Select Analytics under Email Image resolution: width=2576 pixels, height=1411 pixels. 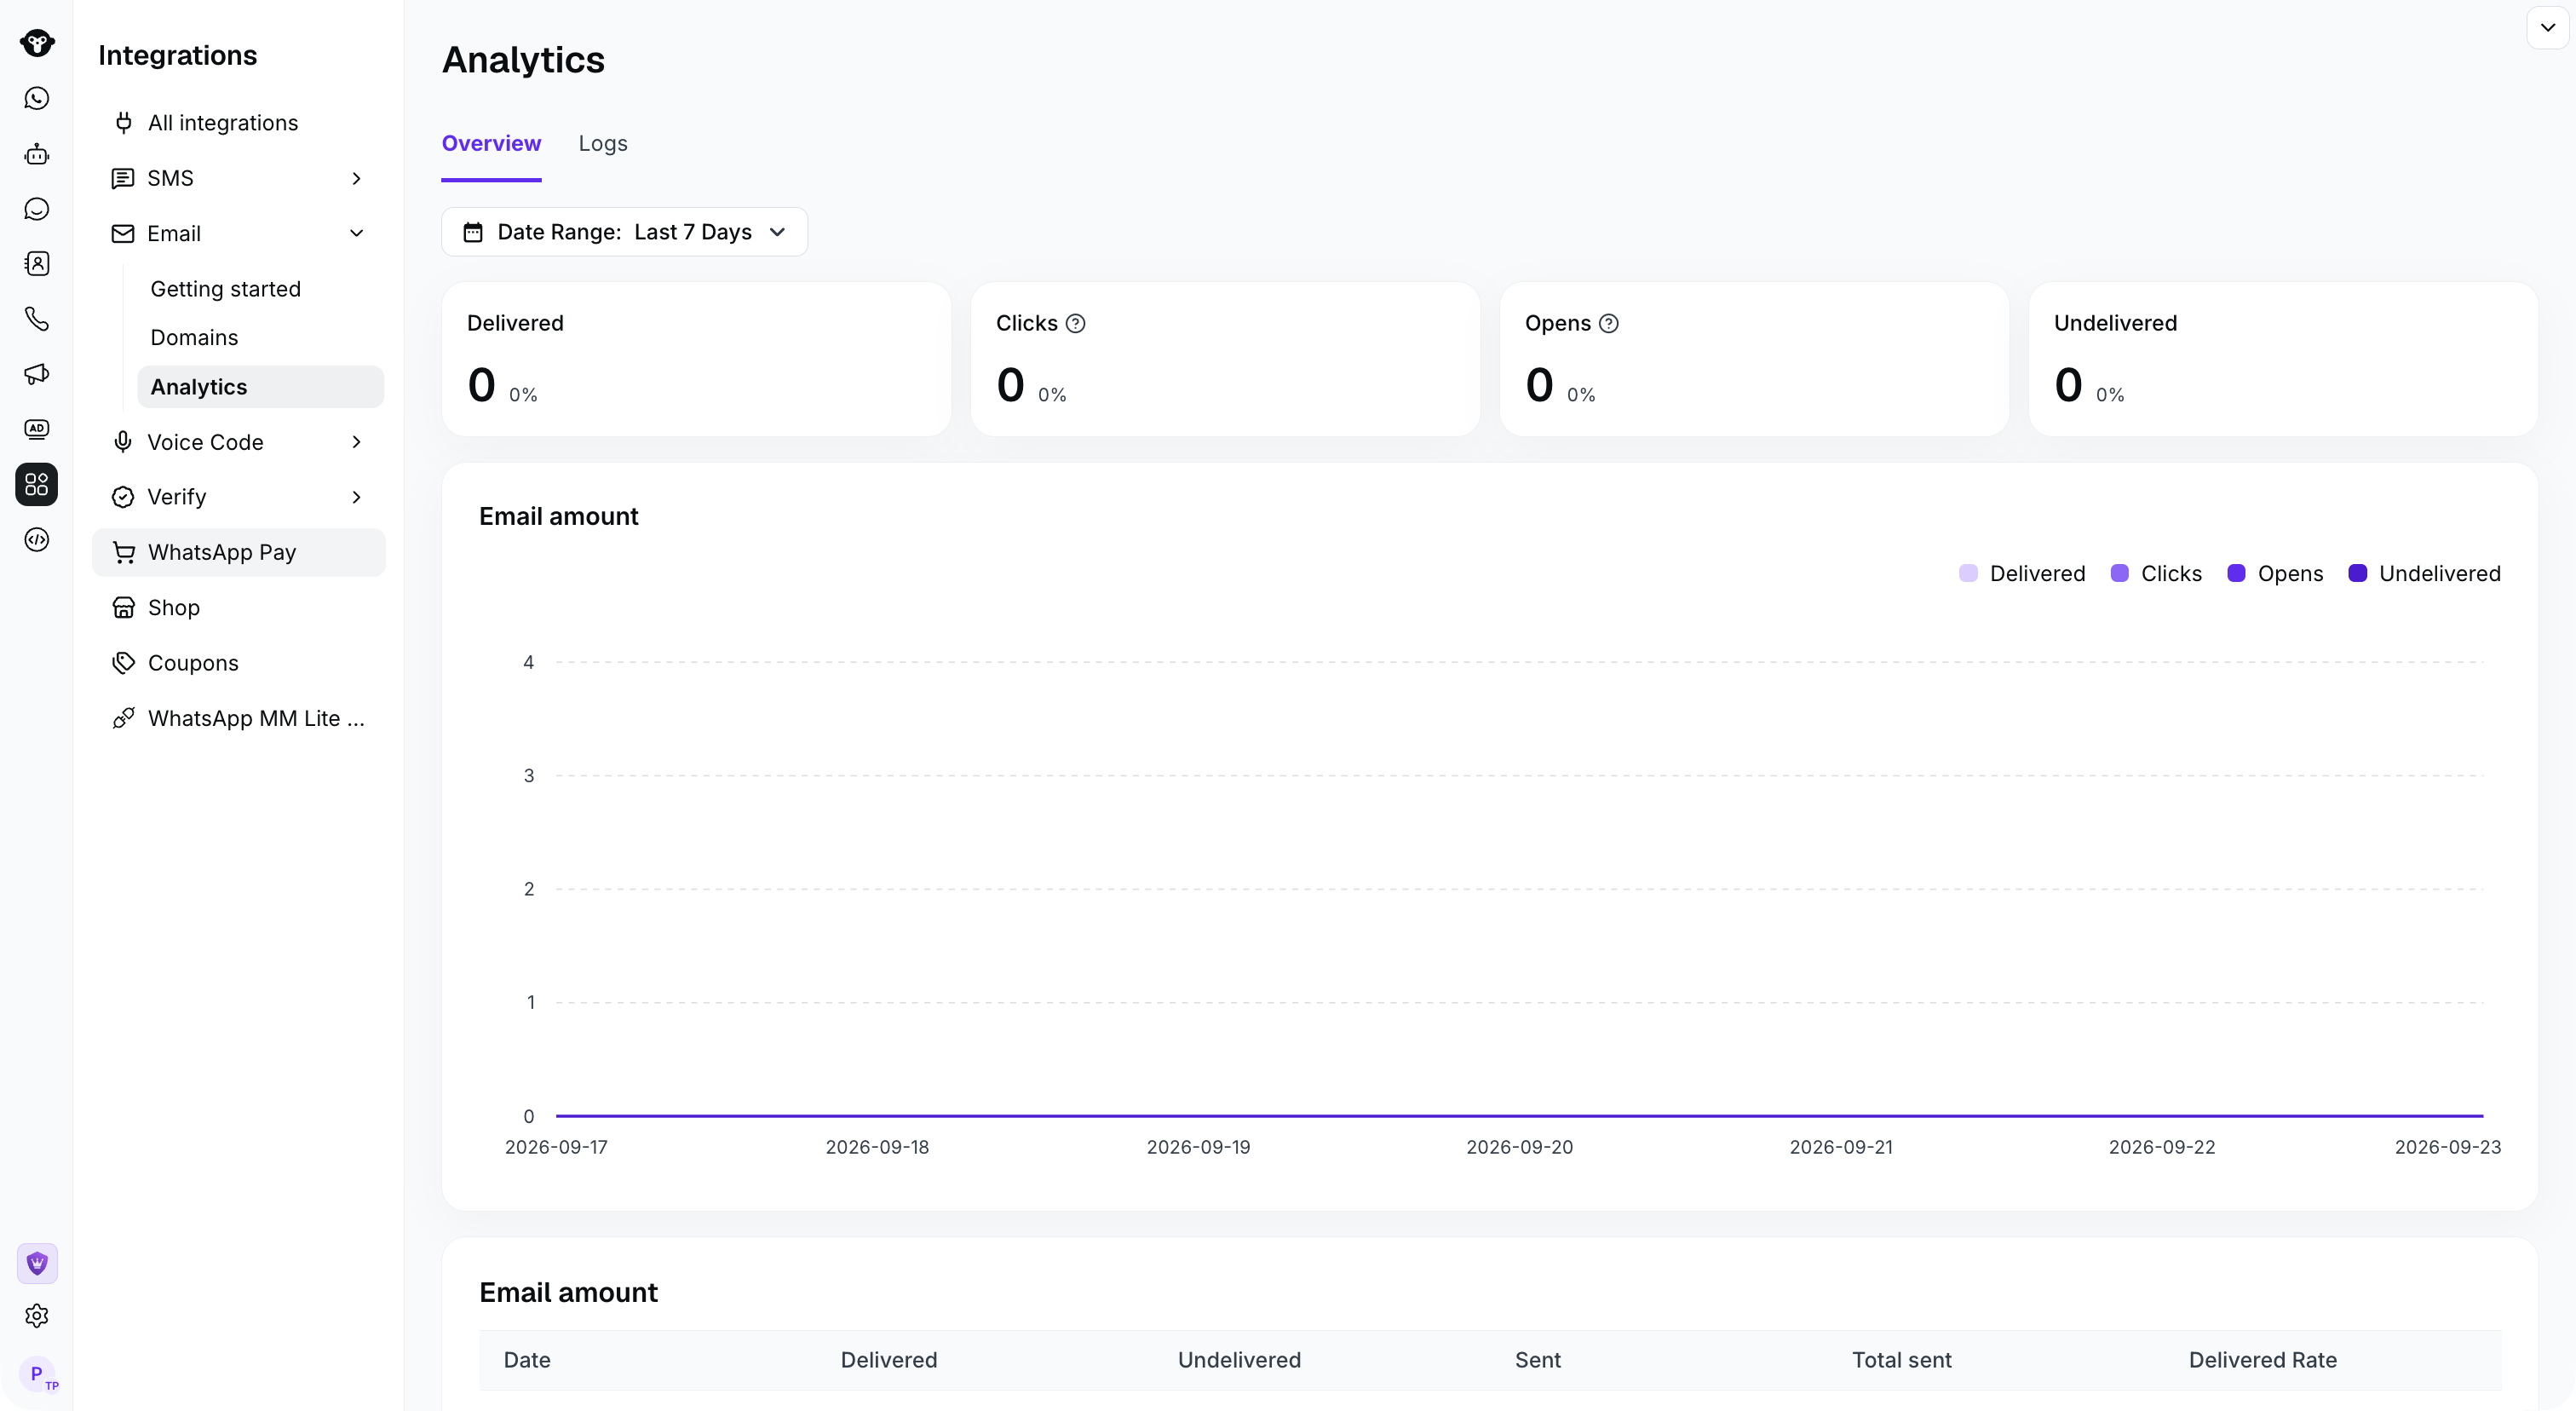coord(260,387)
